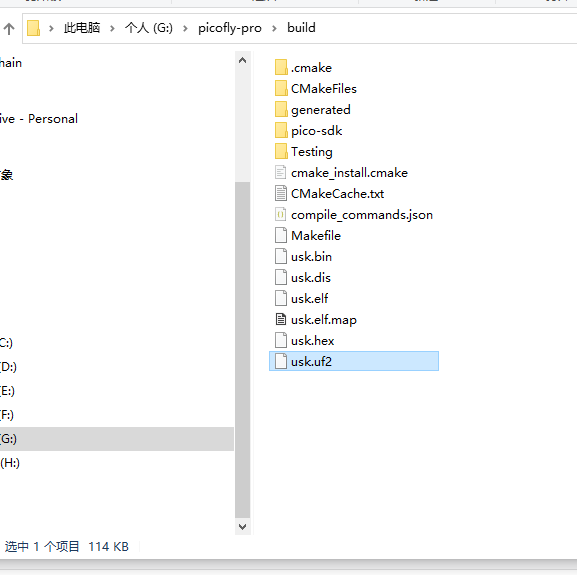
Task: Select the CMakeFiles folder icon
Action: point(281,88)
